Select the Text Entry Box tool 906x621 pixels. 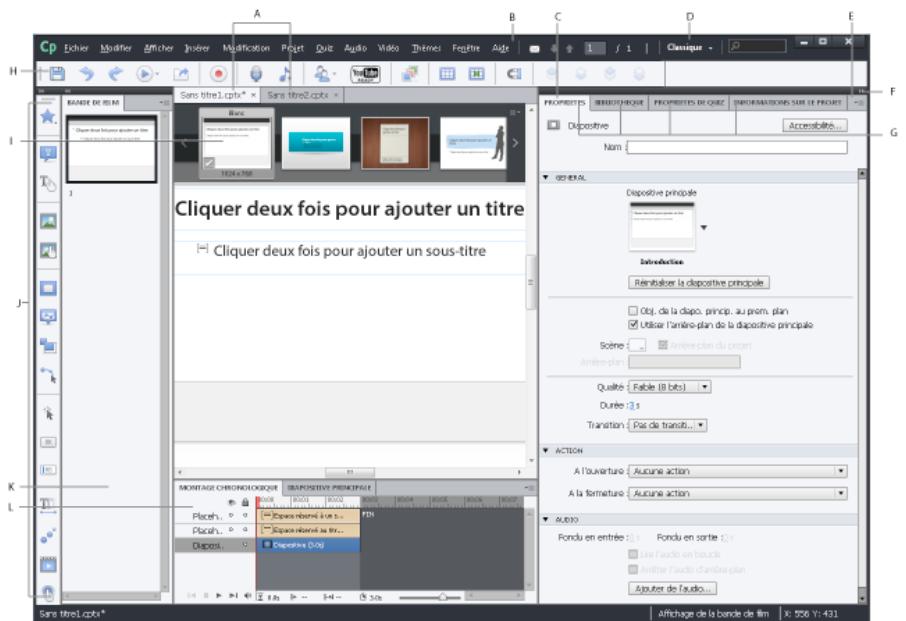(x=48, y=470)
